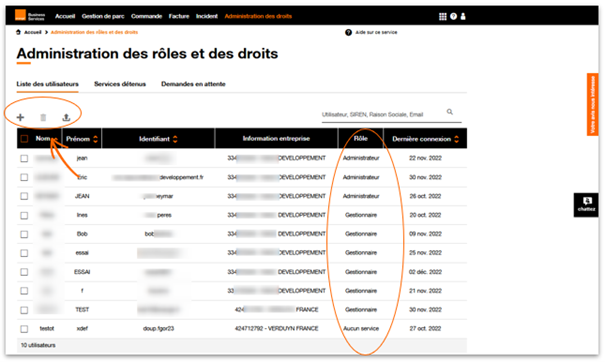Open the Gestion de parc menu
Viewport: 605px width, 362px height.
(x=103, y=16)
